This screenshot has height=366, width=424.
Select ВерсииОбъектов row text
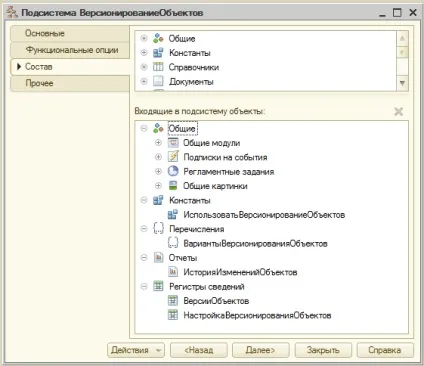216,301
